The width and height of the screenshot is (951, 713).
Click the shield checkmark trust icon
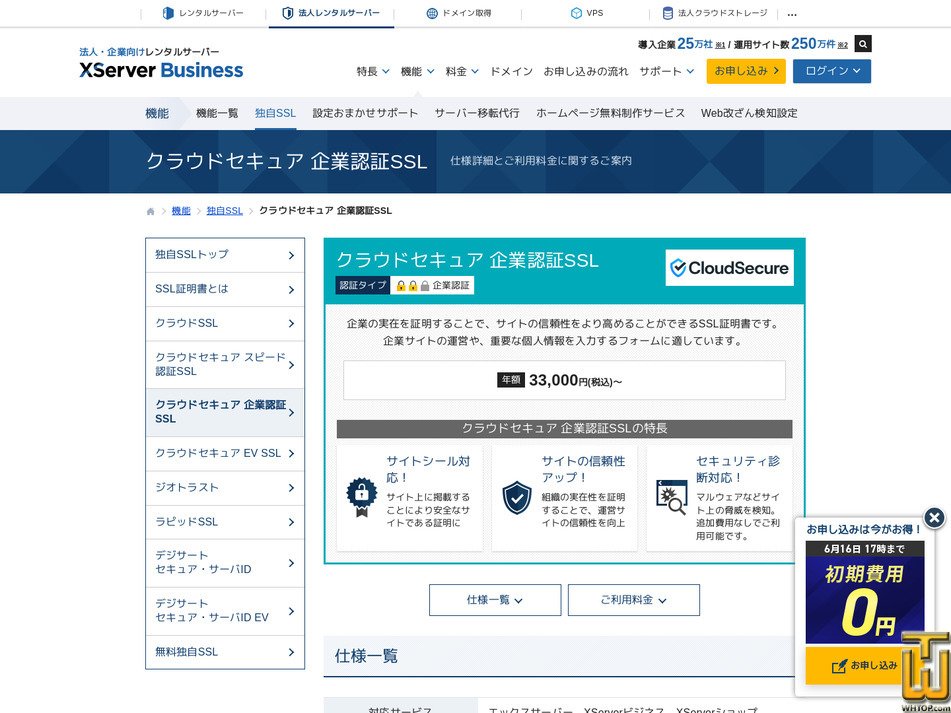point(517,497)
